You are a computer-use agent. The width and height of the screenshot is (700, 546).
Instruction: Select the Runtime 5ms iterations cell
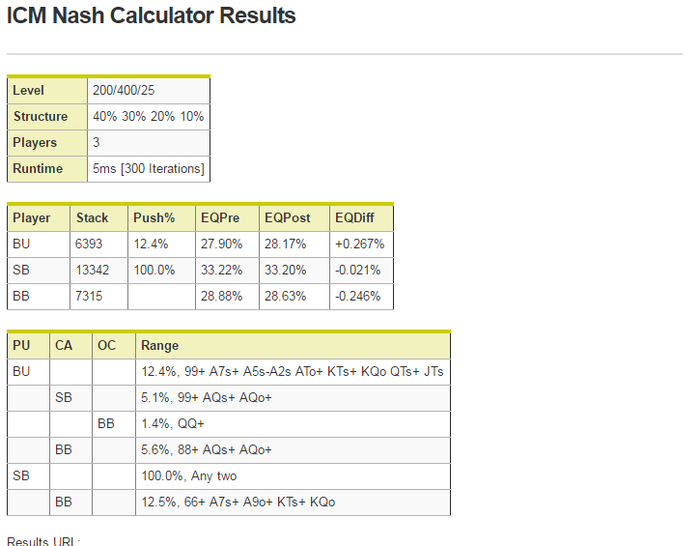pos(149,169)
